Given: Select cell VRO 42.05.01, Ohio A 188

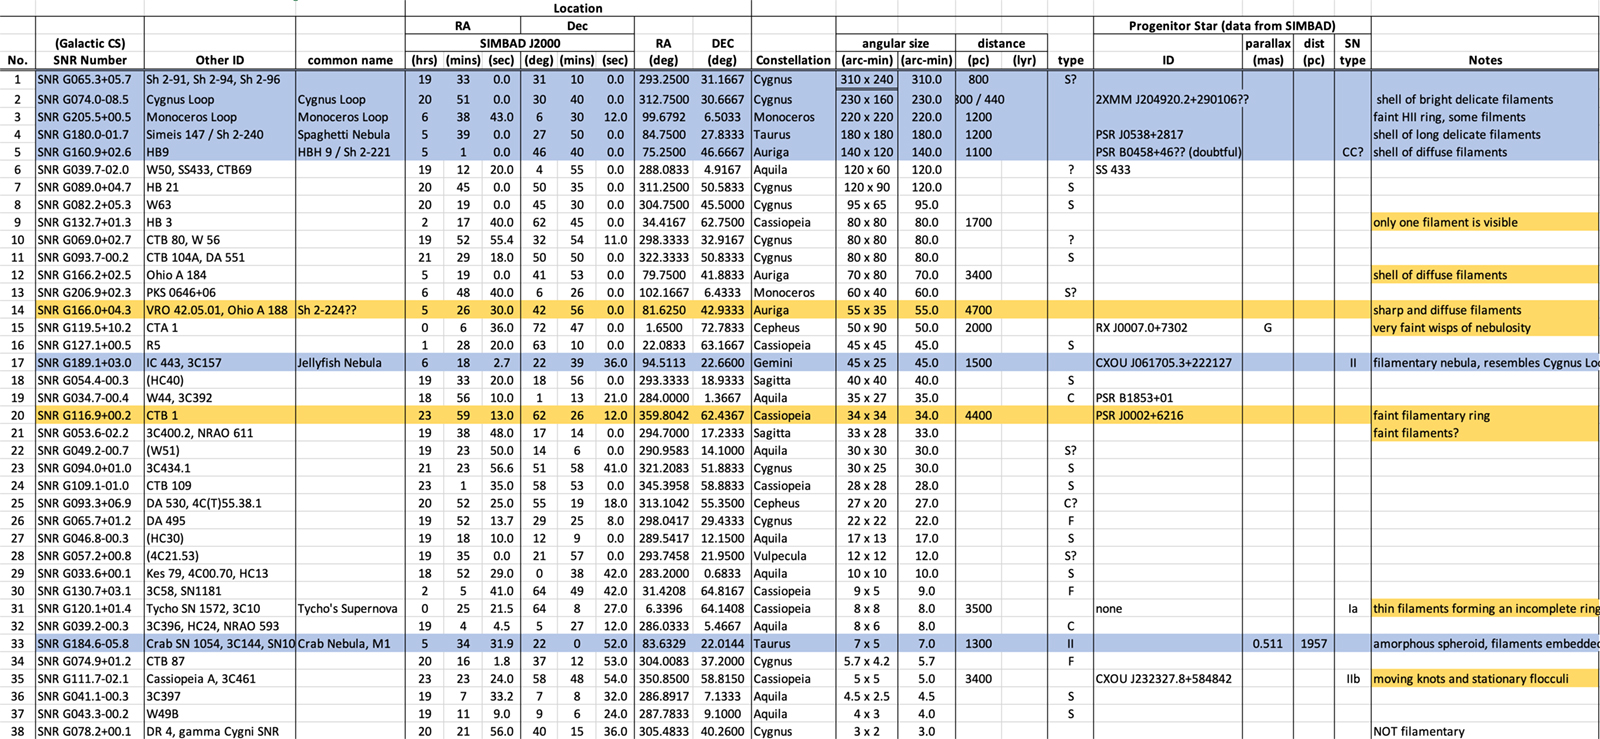Looking at the screenshot, I should click(220, 310).
